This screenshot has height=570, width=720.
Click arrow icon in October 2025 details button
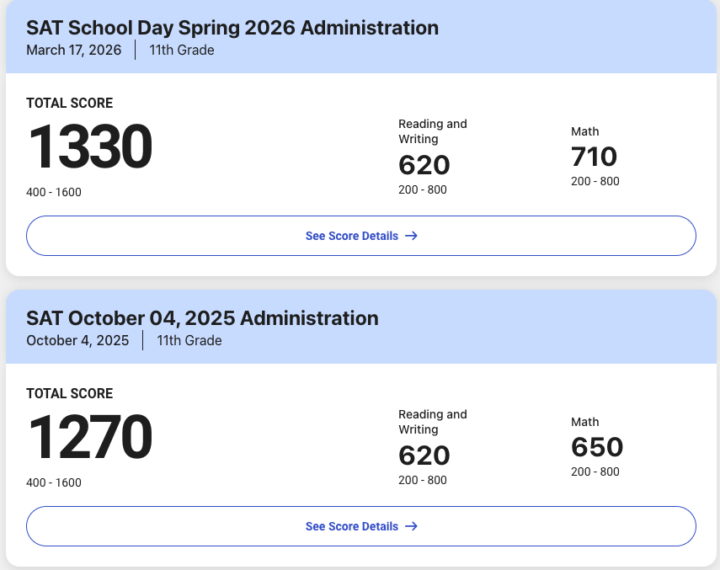[x=411, y=526]
